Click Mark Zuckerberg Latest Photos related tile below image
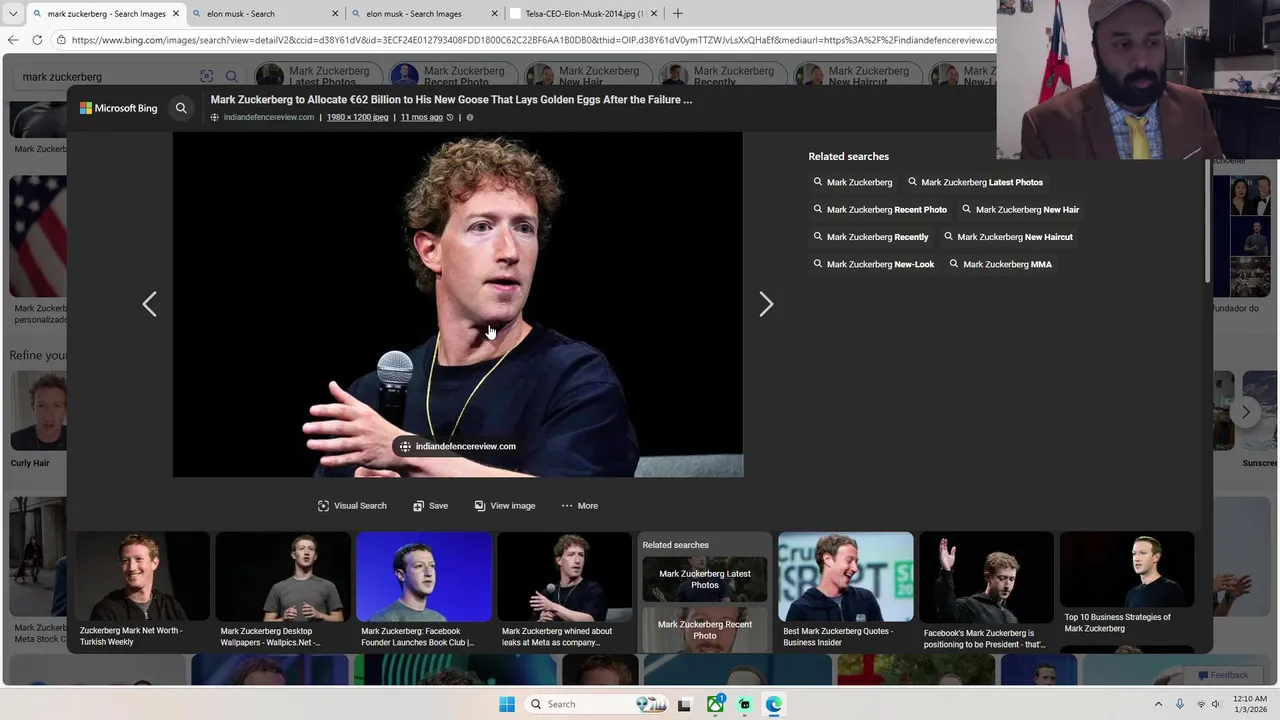This screenshot has height=720, width=1280. (x=705, y=579)
